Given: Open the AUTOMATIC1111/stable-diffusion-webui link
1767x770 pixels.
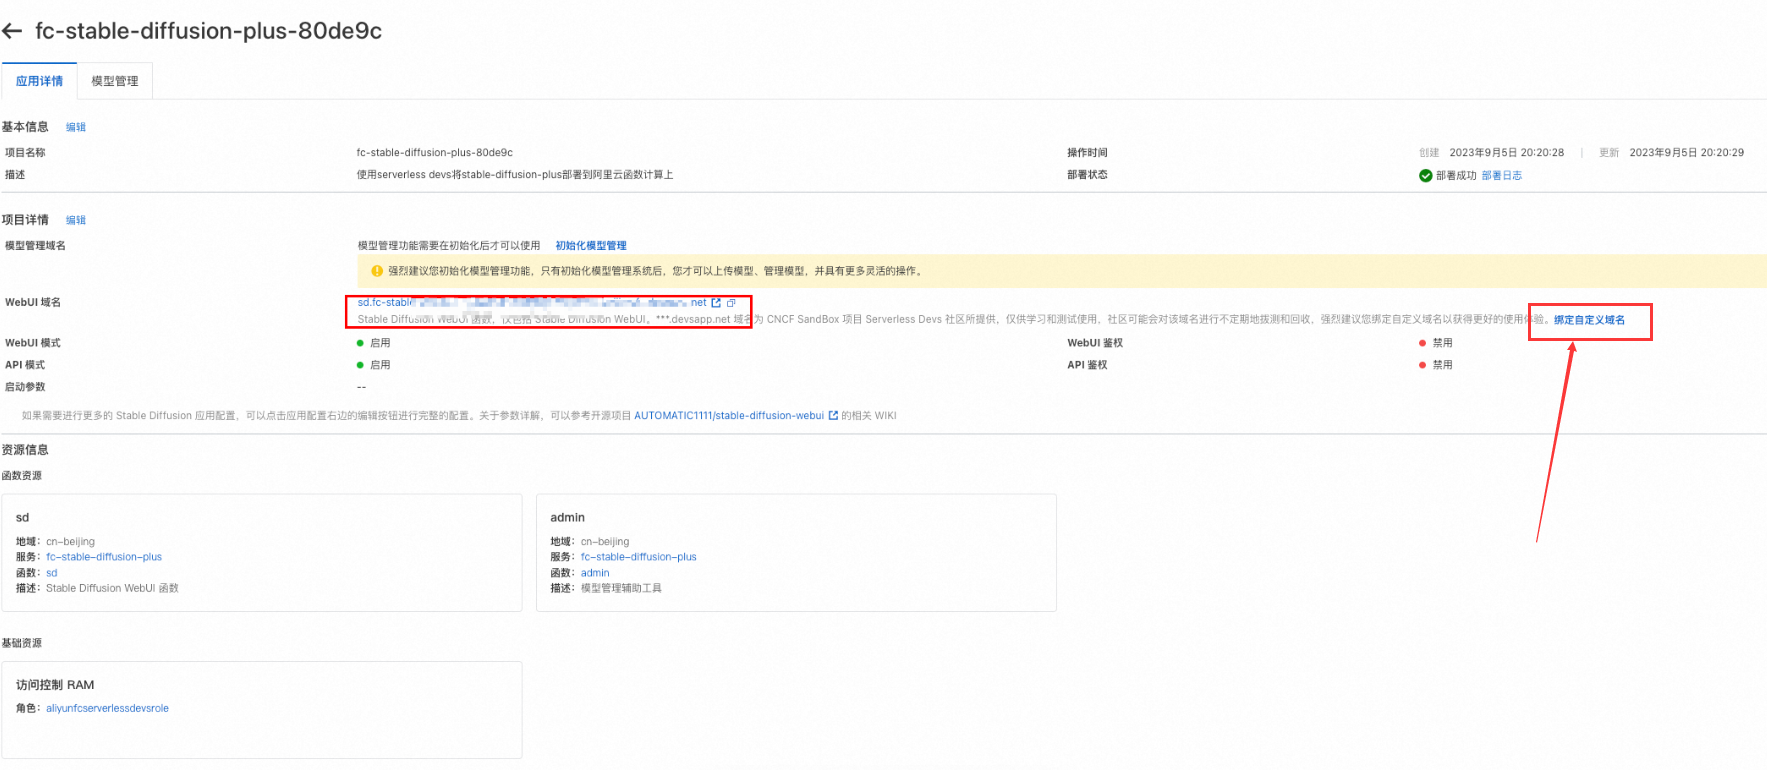Looking at the screenshot, I should tap(729, 416).
